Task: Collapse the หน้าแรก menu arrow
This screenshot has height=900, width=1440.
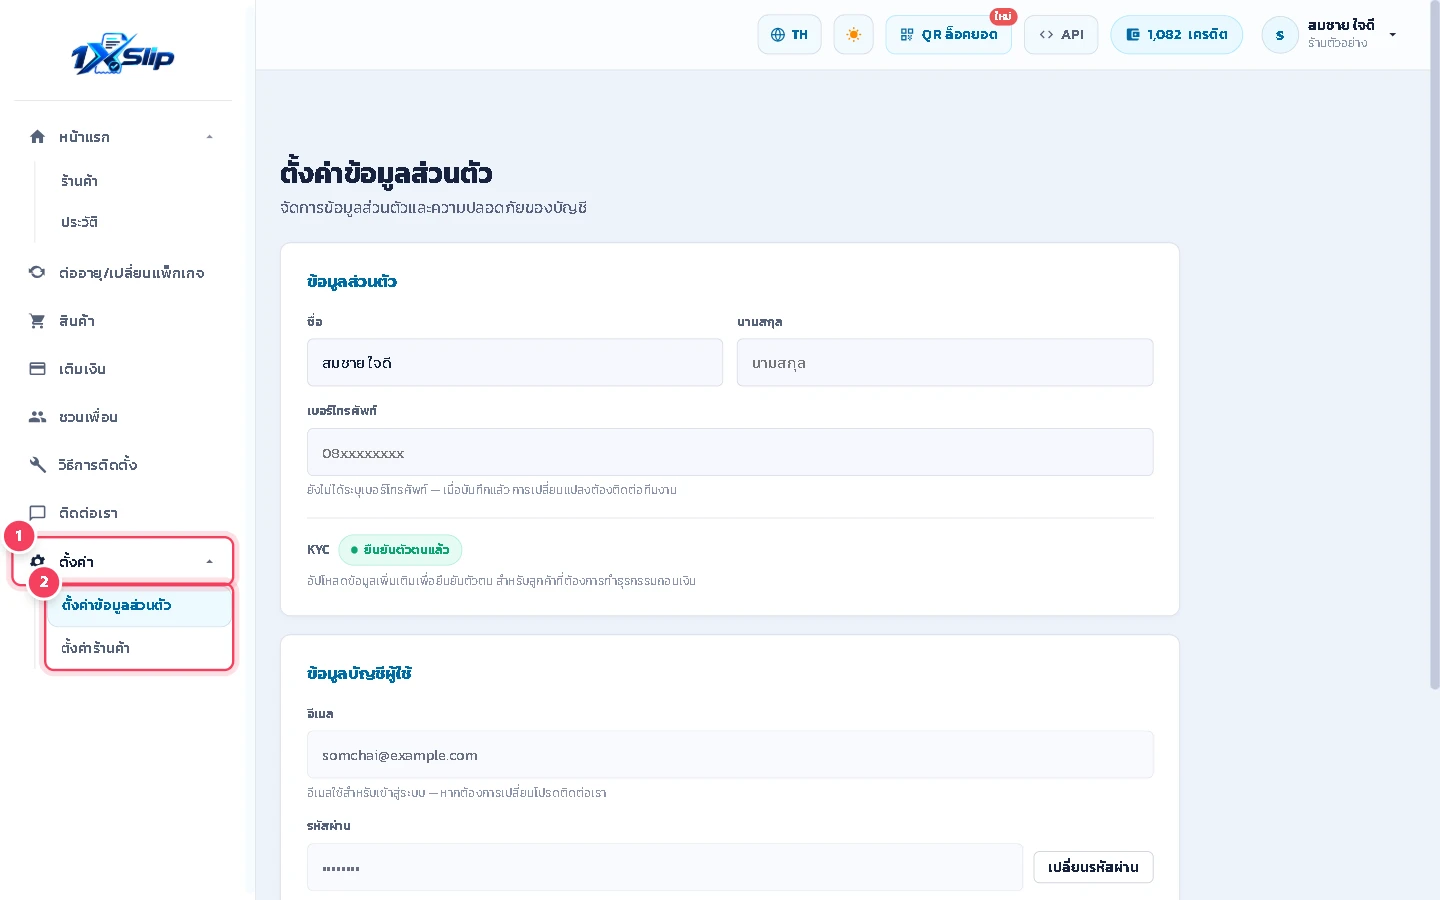Action: click(x=209, y=137)
